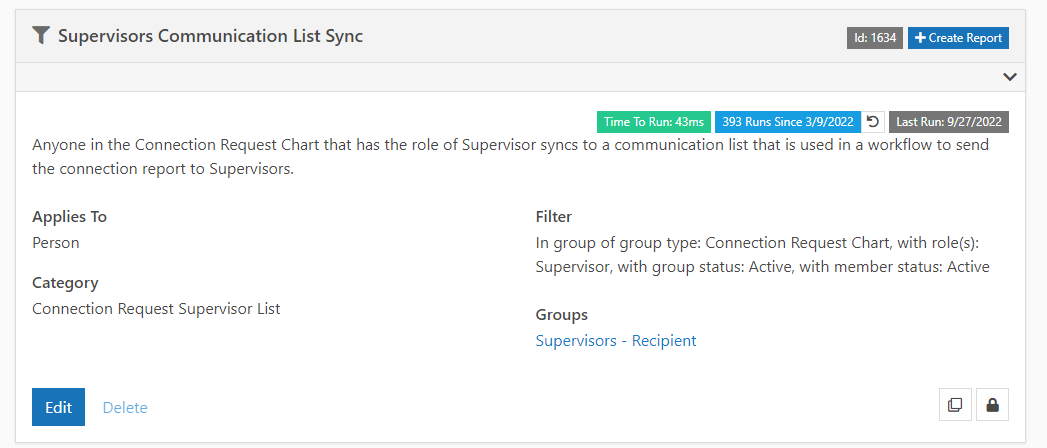Viewport: 1047px width, 448px height.
Task: Click Connection Request Supervisor List text
Action: pos(156,308)
